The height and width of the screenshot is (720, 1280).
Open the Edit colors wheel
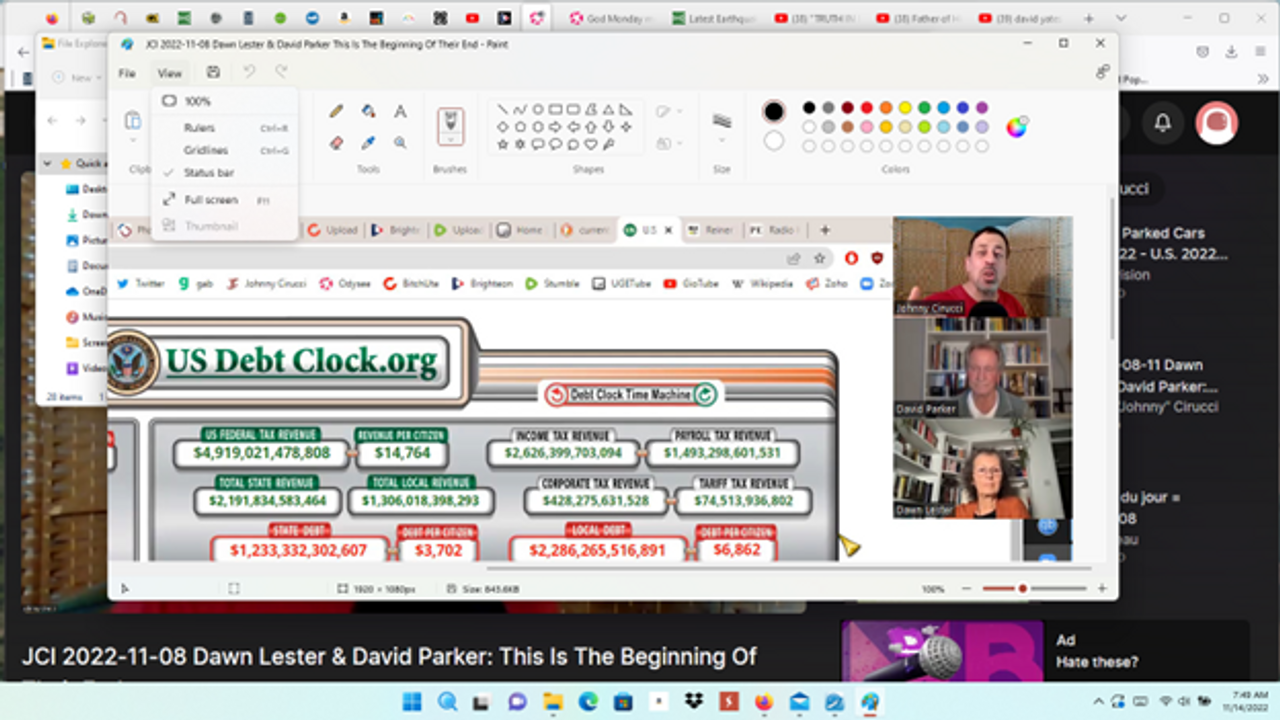1016,127
